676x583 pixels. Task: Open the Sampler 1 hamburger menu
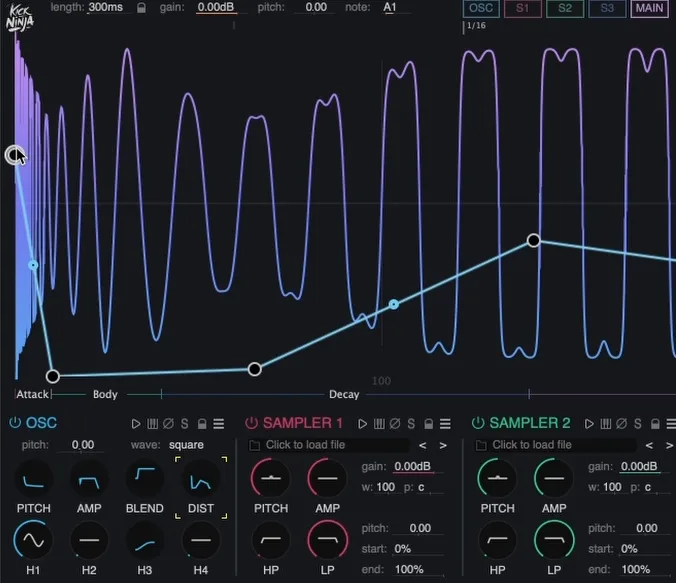tap(445, 424)
